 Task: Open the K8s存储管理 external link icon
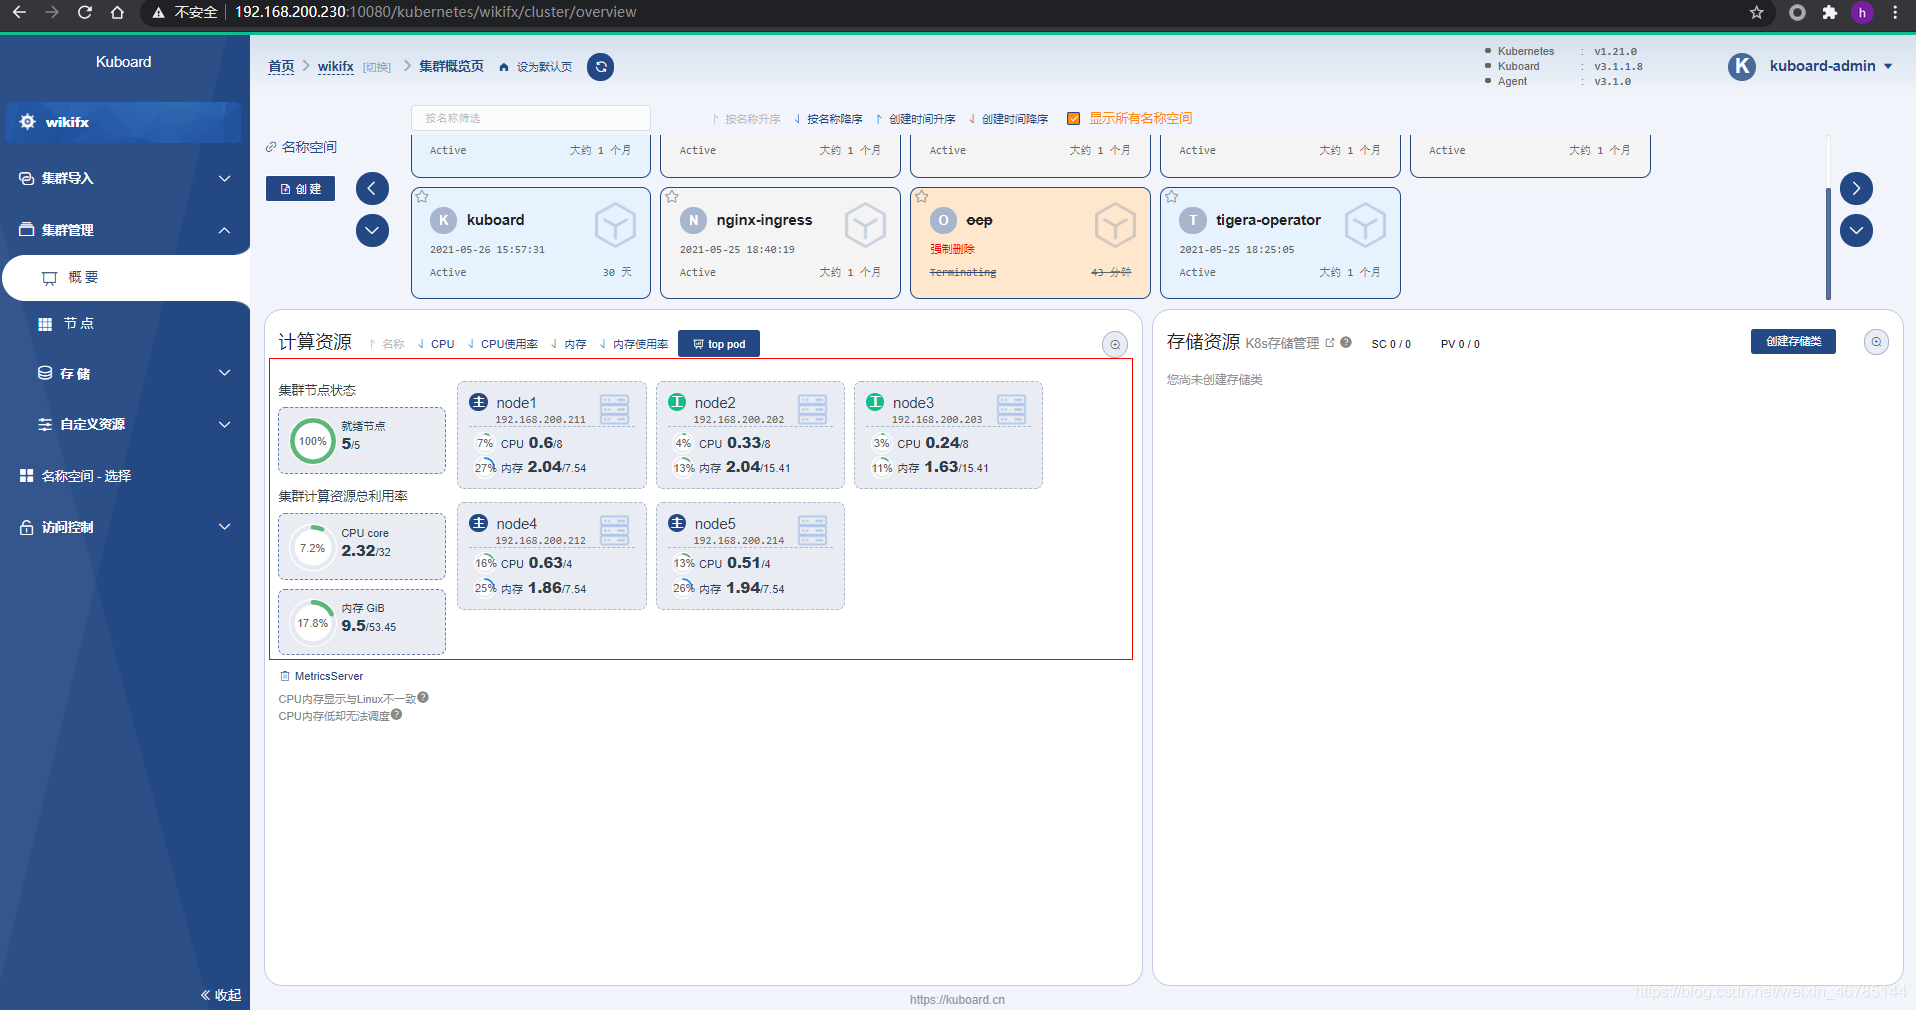(1330, 341)
